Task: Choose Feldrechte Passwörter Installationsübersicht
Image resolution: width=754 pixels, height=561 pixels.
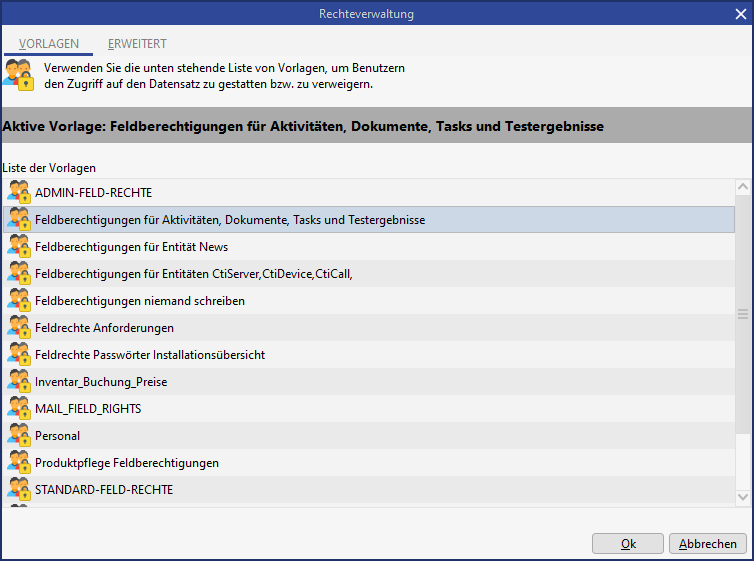Action: pos(149,355)
